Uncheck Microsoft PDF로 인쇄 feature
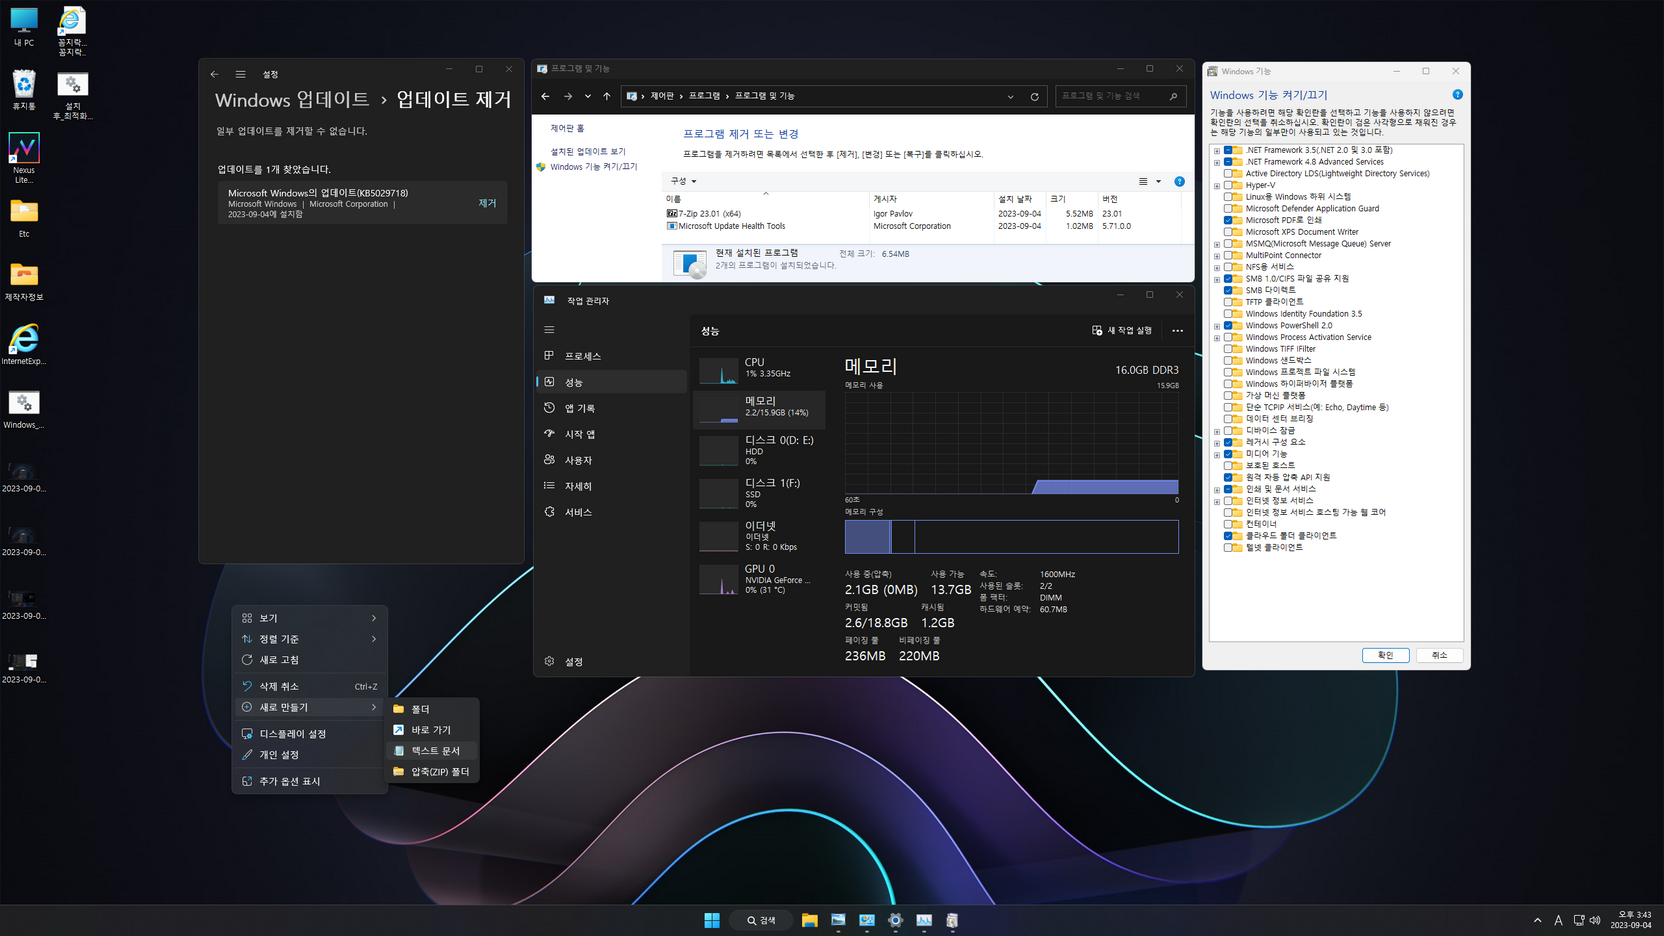The image size is (1664, 936). pos(1228,220)
